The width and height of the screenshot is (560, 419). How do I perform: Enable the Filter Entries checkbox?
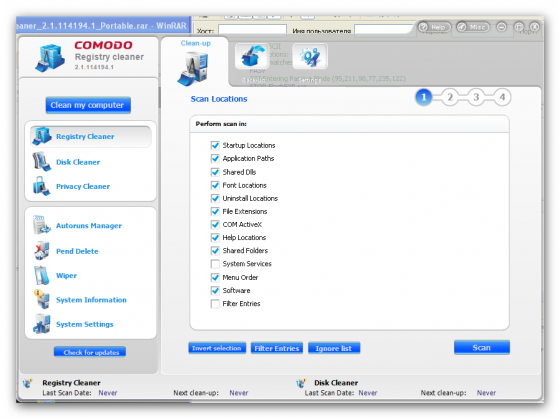215,304
